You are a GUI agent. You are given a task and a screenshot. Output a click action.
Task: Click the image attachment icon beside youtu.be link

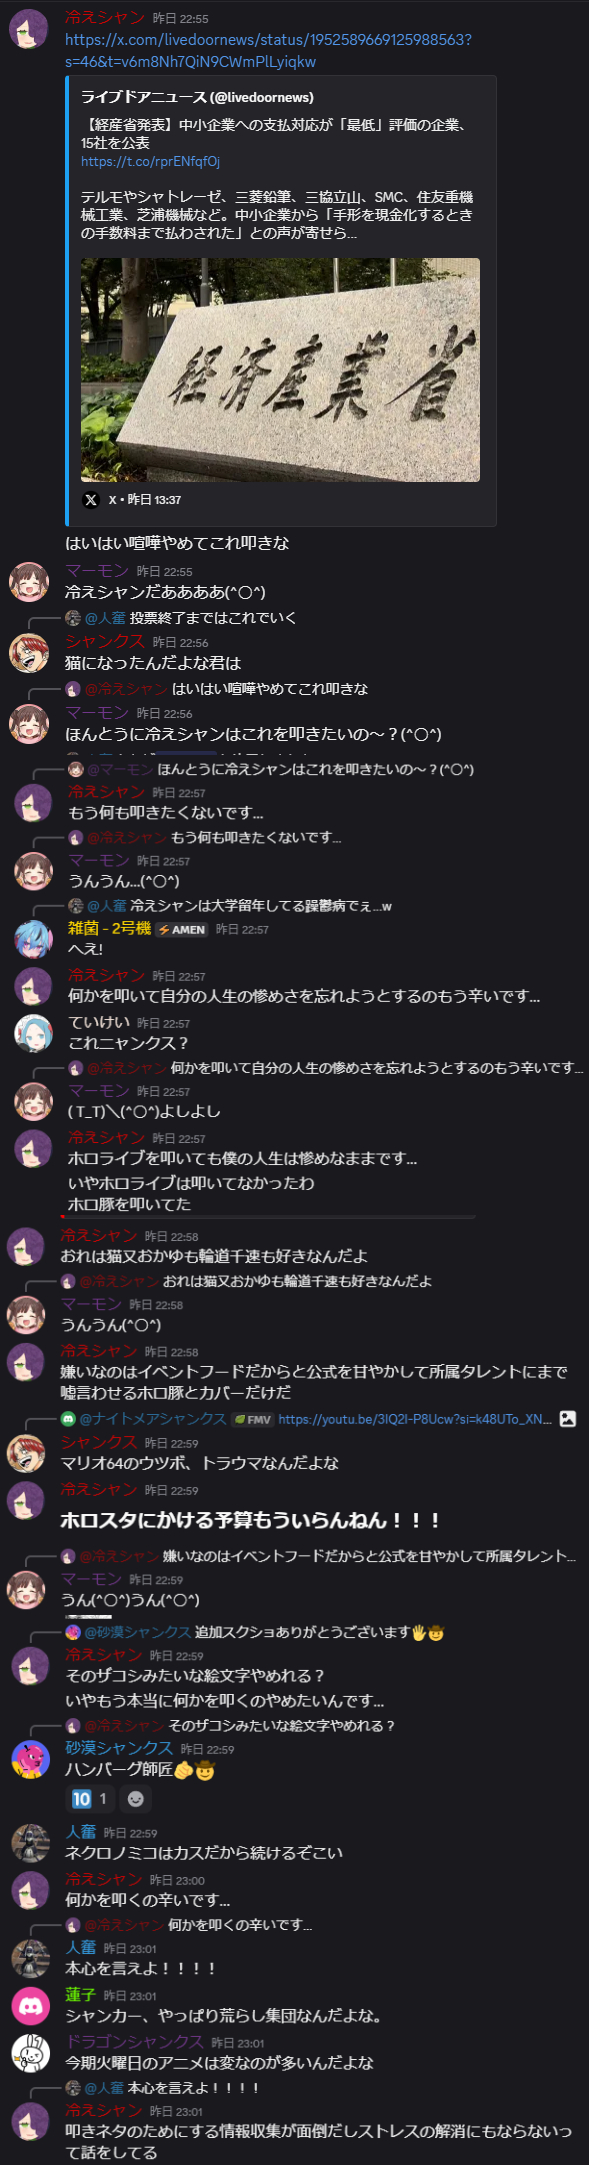[568, 1419]
